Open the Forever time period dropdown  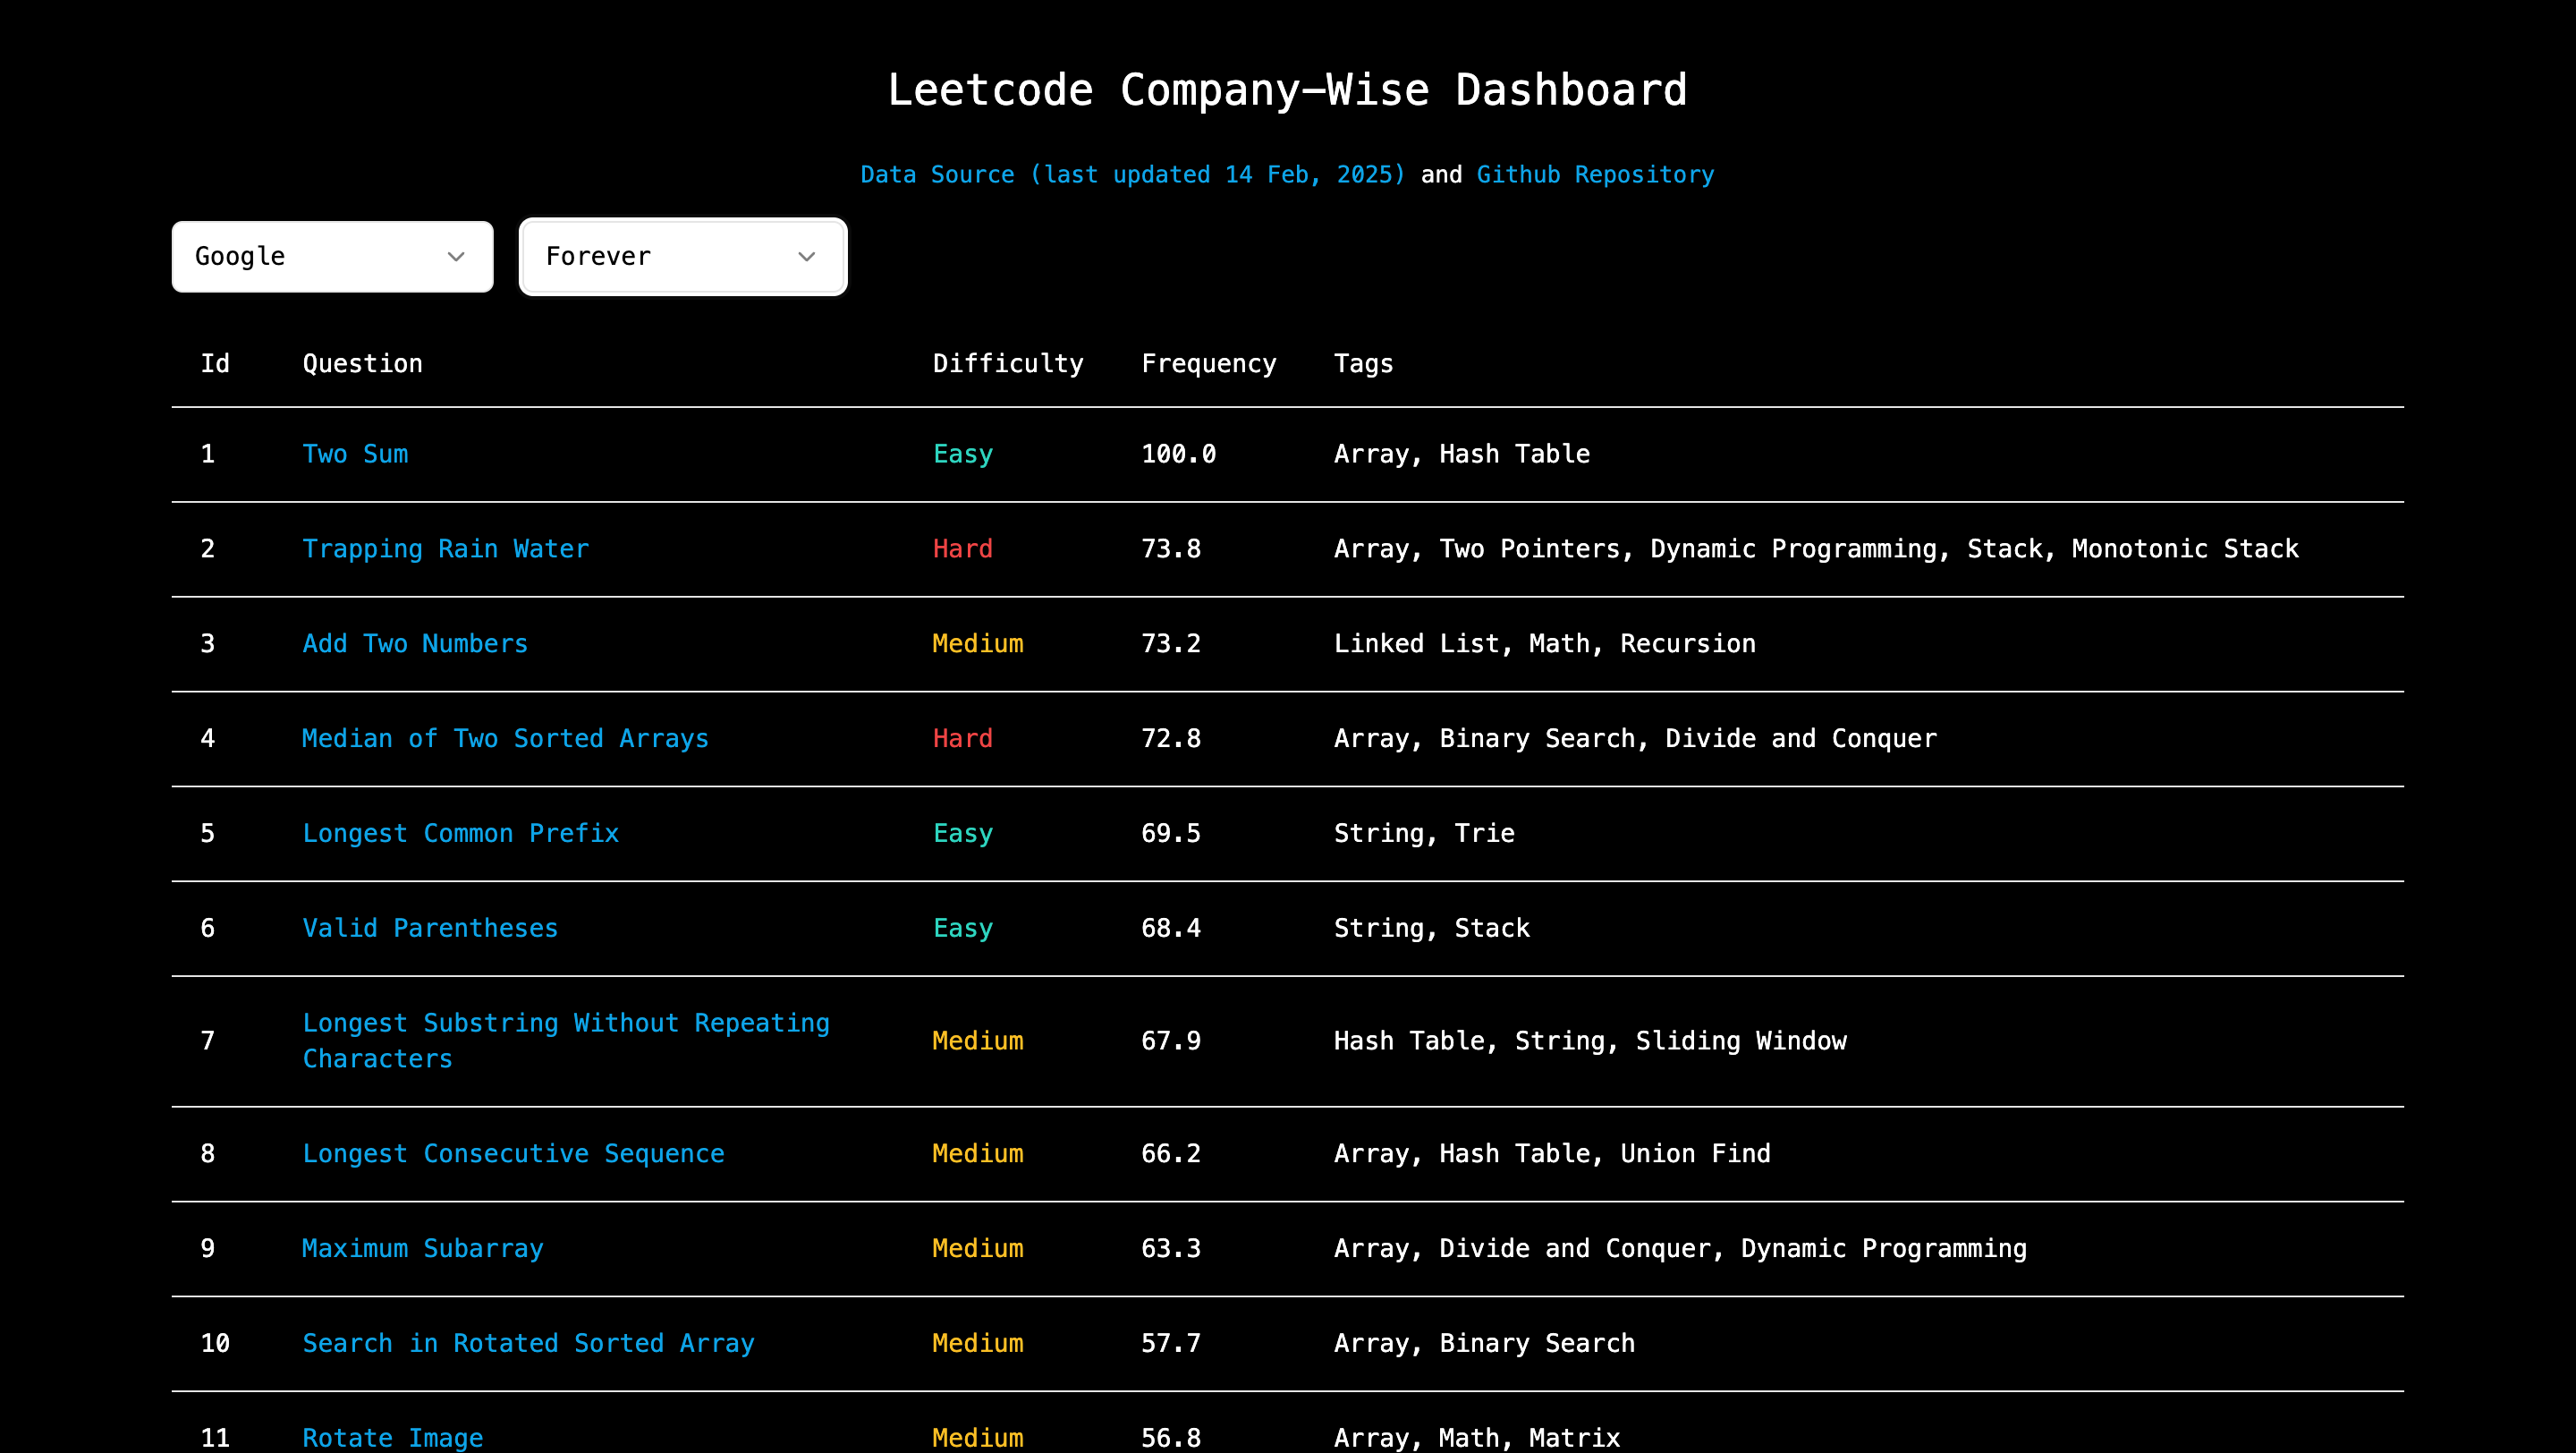click(682, 257)
